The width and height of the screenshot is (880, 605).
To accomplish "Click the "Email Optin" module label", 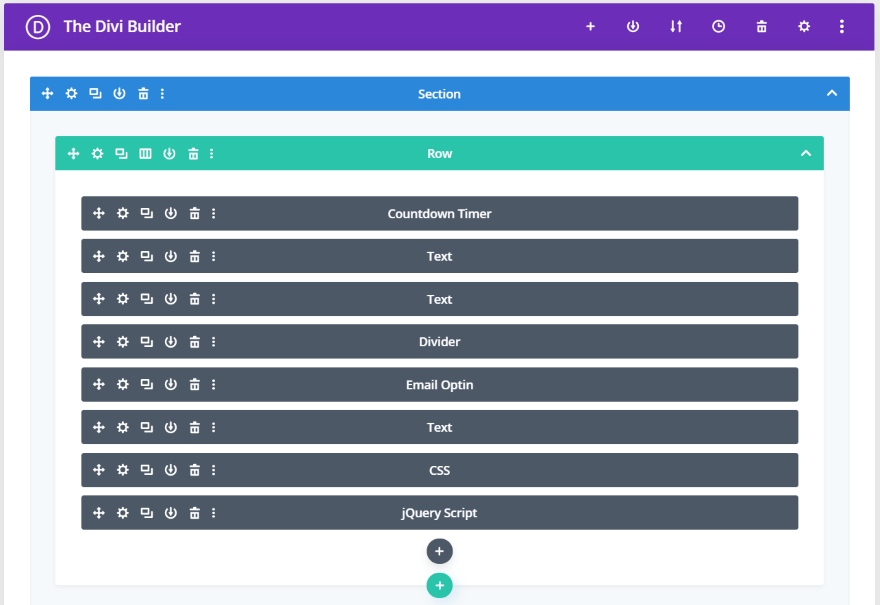I will click(x=439, y=385).
